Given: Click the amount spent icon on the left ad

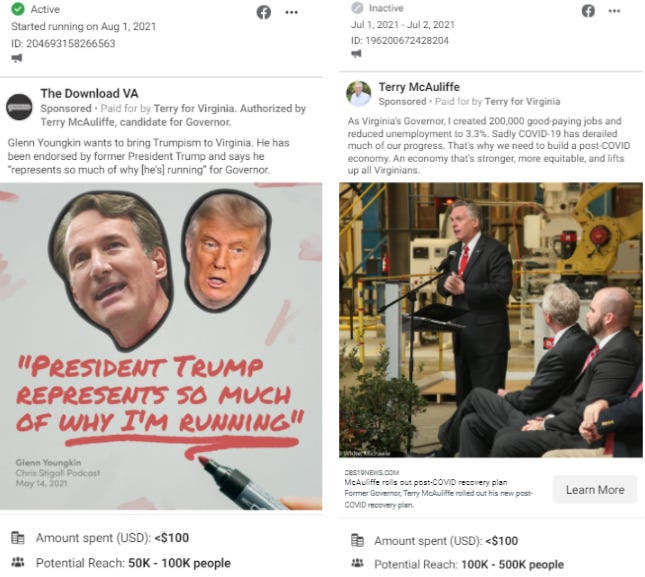Looking at the screenshot, I should (x=18, y=538).
